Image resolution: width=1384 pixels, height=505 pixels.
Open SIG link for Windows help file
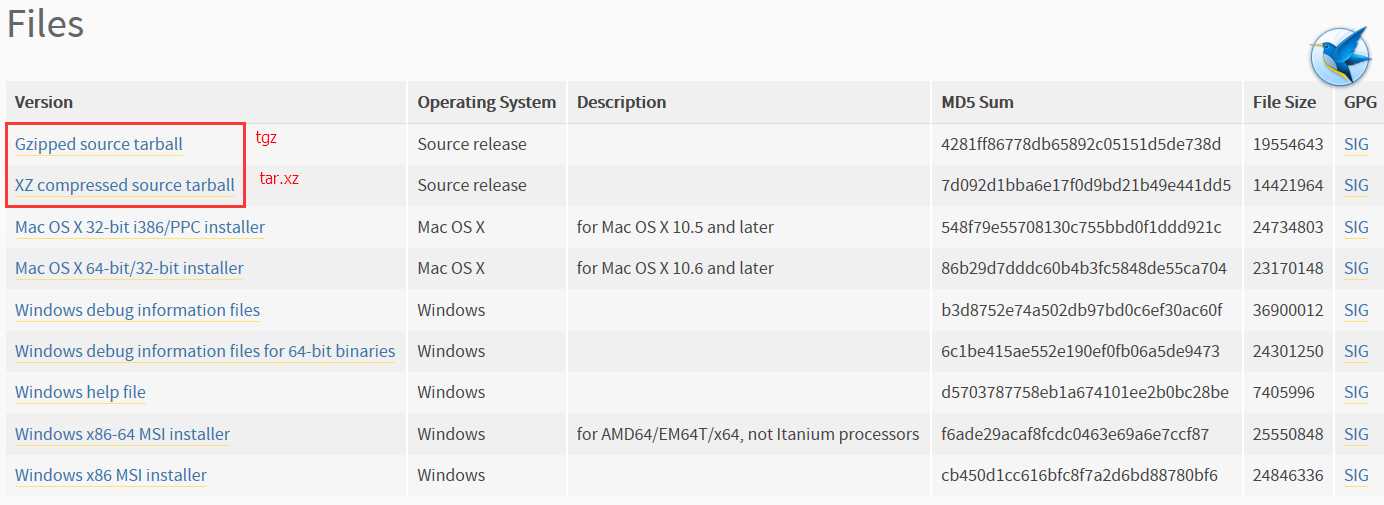pyautogui.click(x=1356, y=392)
